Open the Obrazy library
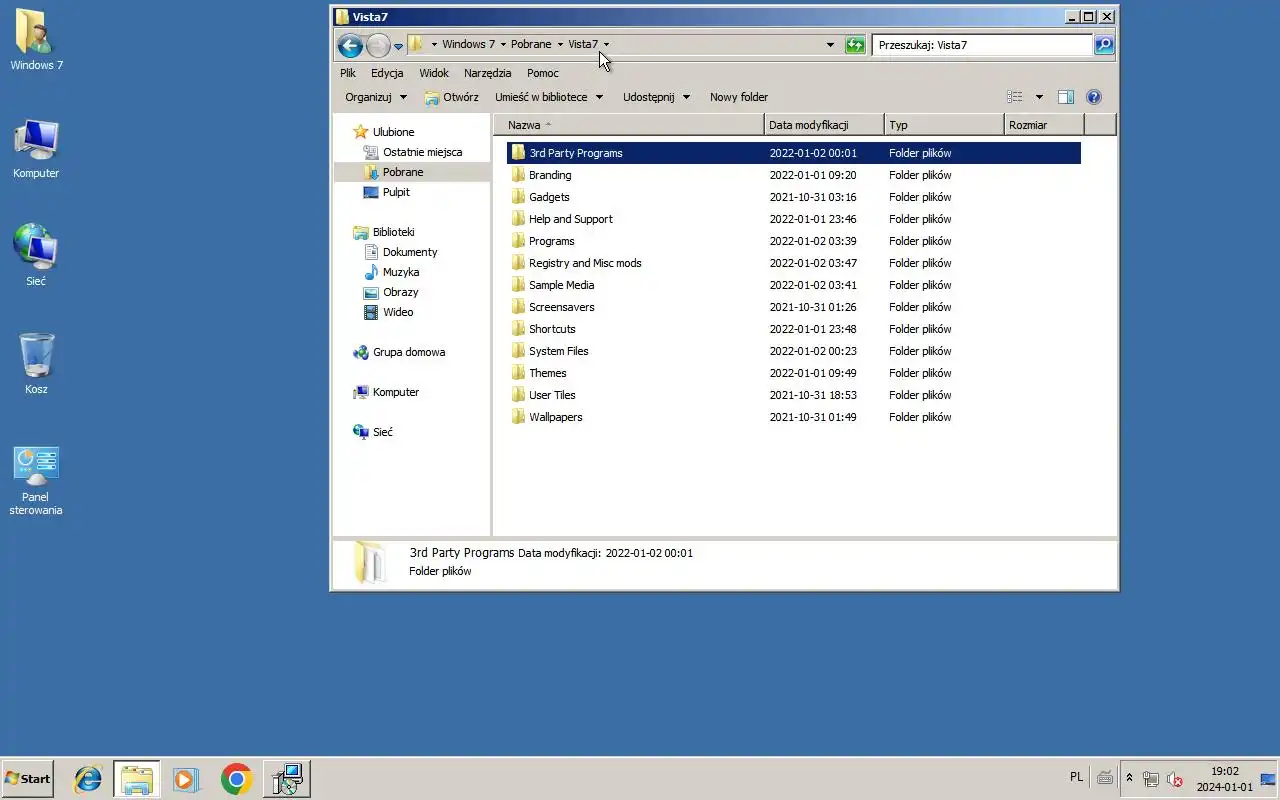 (x=391, y=292)
